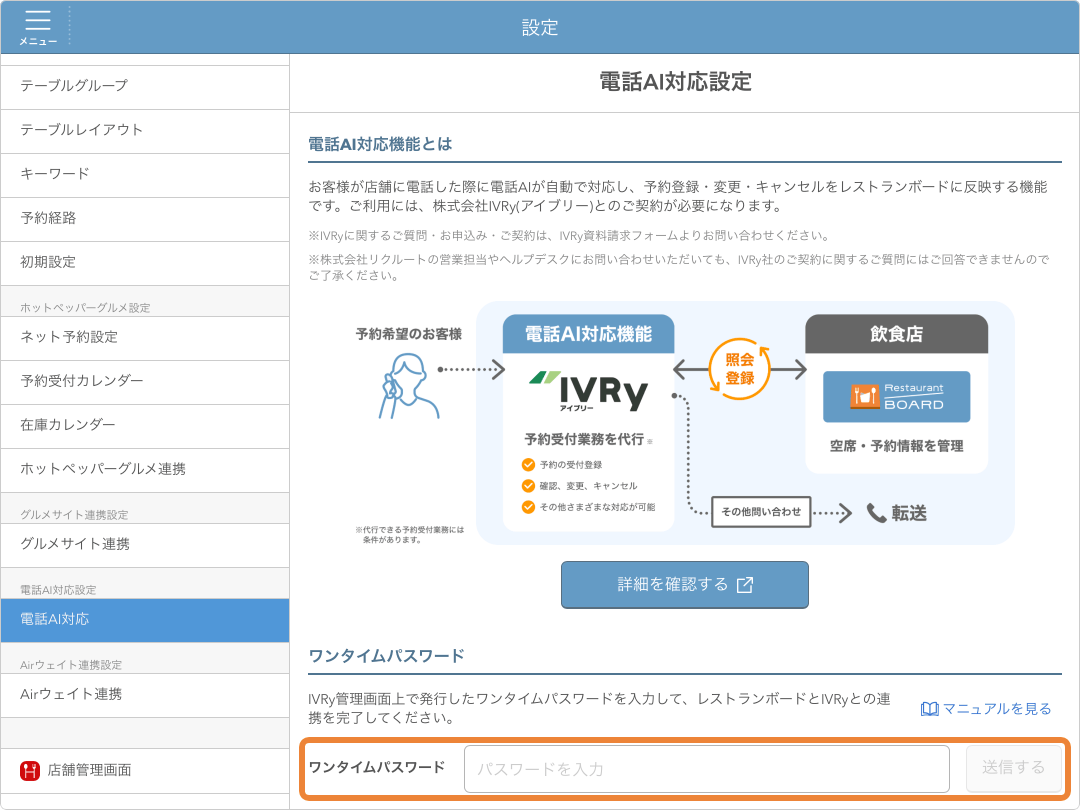The image size is (1080, 810).
Task: Open 在庫カレンダー
Action: point(145,426)
